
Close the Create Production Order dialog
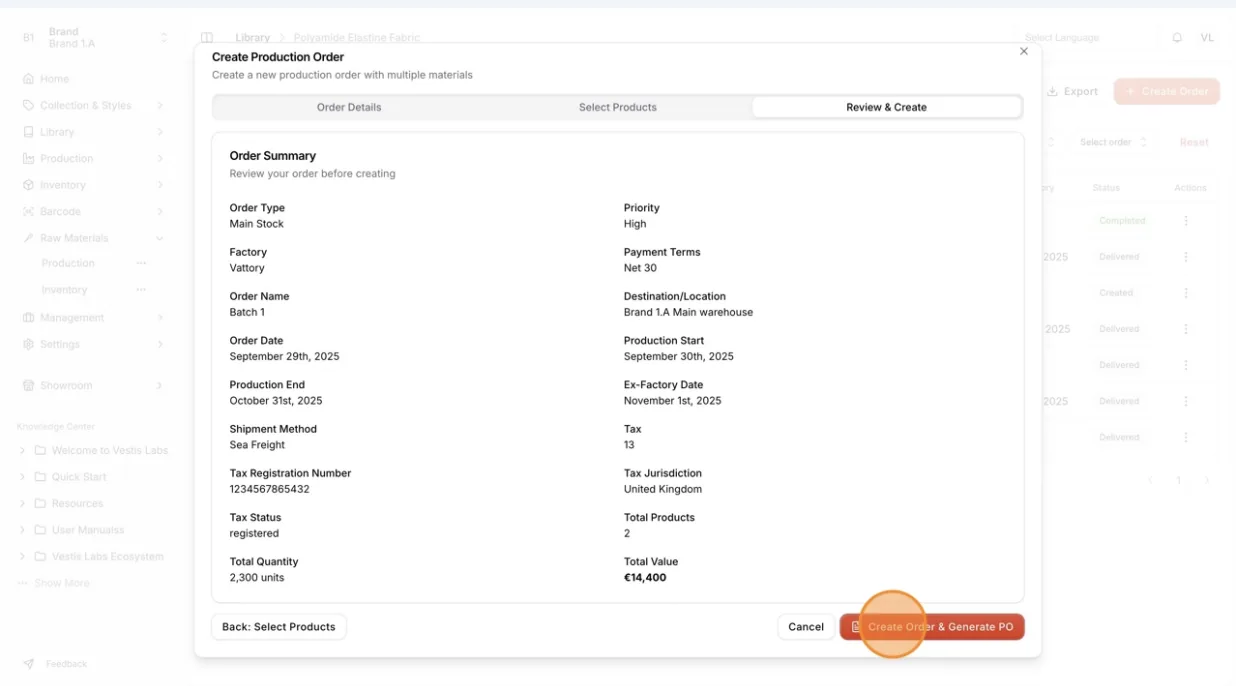pyautogui.click(x=1023, y=51)
